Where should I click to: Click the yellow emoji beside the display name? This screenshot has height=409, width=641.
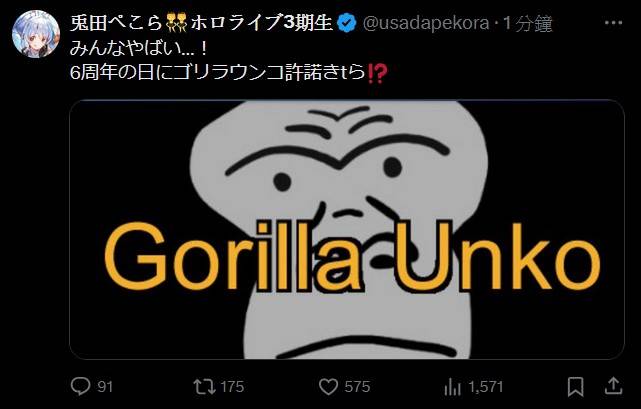[177, 23]
